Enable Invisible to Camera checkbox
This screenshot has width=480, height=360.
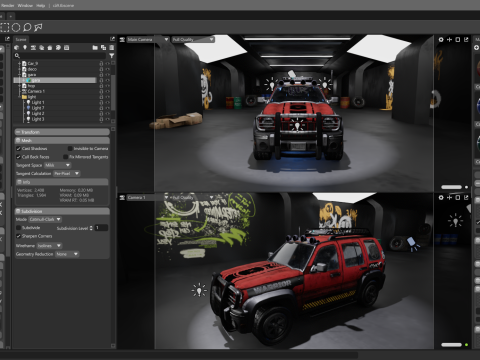(70, 148)
